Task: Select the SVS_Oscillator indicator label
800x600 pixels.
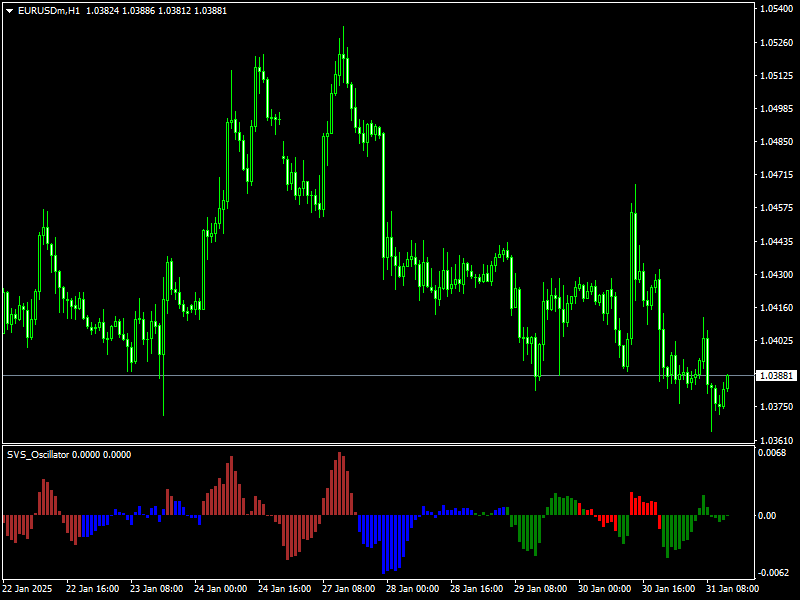Action: (38, 455)
